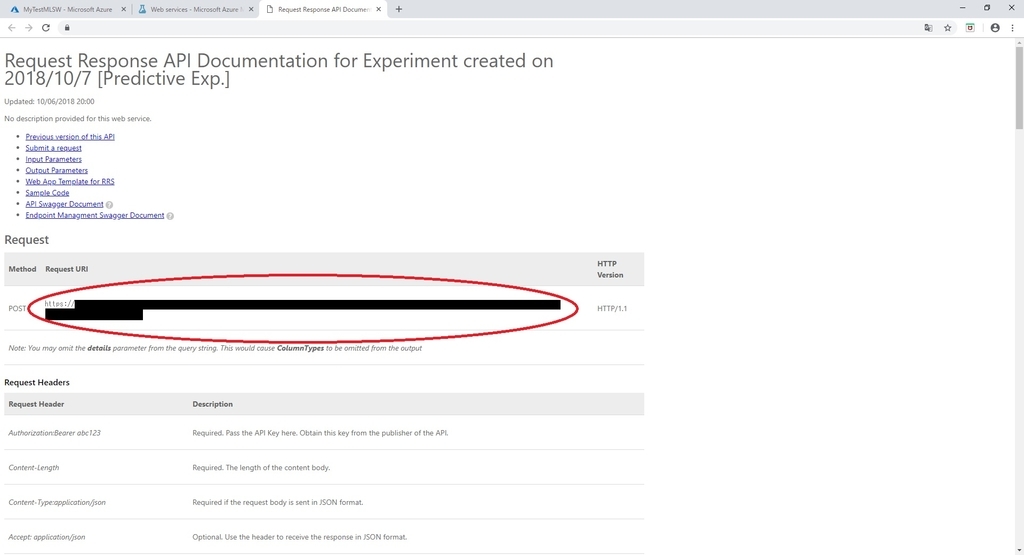Click the page title about Request Response API Documentation
The image size is (1024, 555).
point(279,69)
